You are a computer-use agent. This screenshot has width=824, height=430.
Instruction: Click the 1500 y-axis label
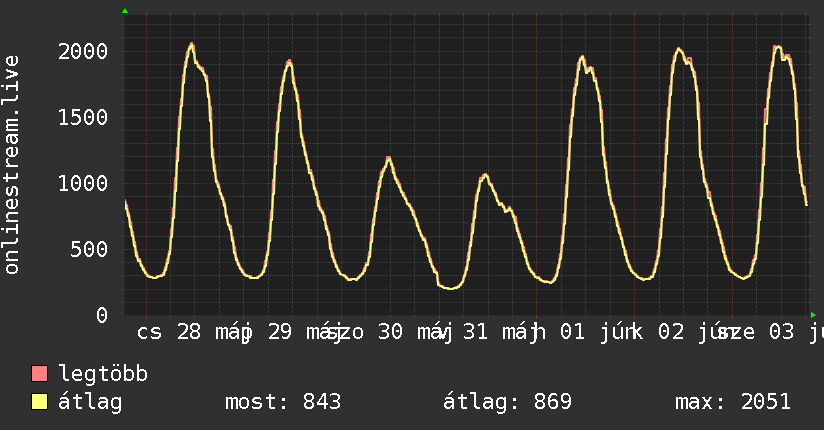(83, 117)
